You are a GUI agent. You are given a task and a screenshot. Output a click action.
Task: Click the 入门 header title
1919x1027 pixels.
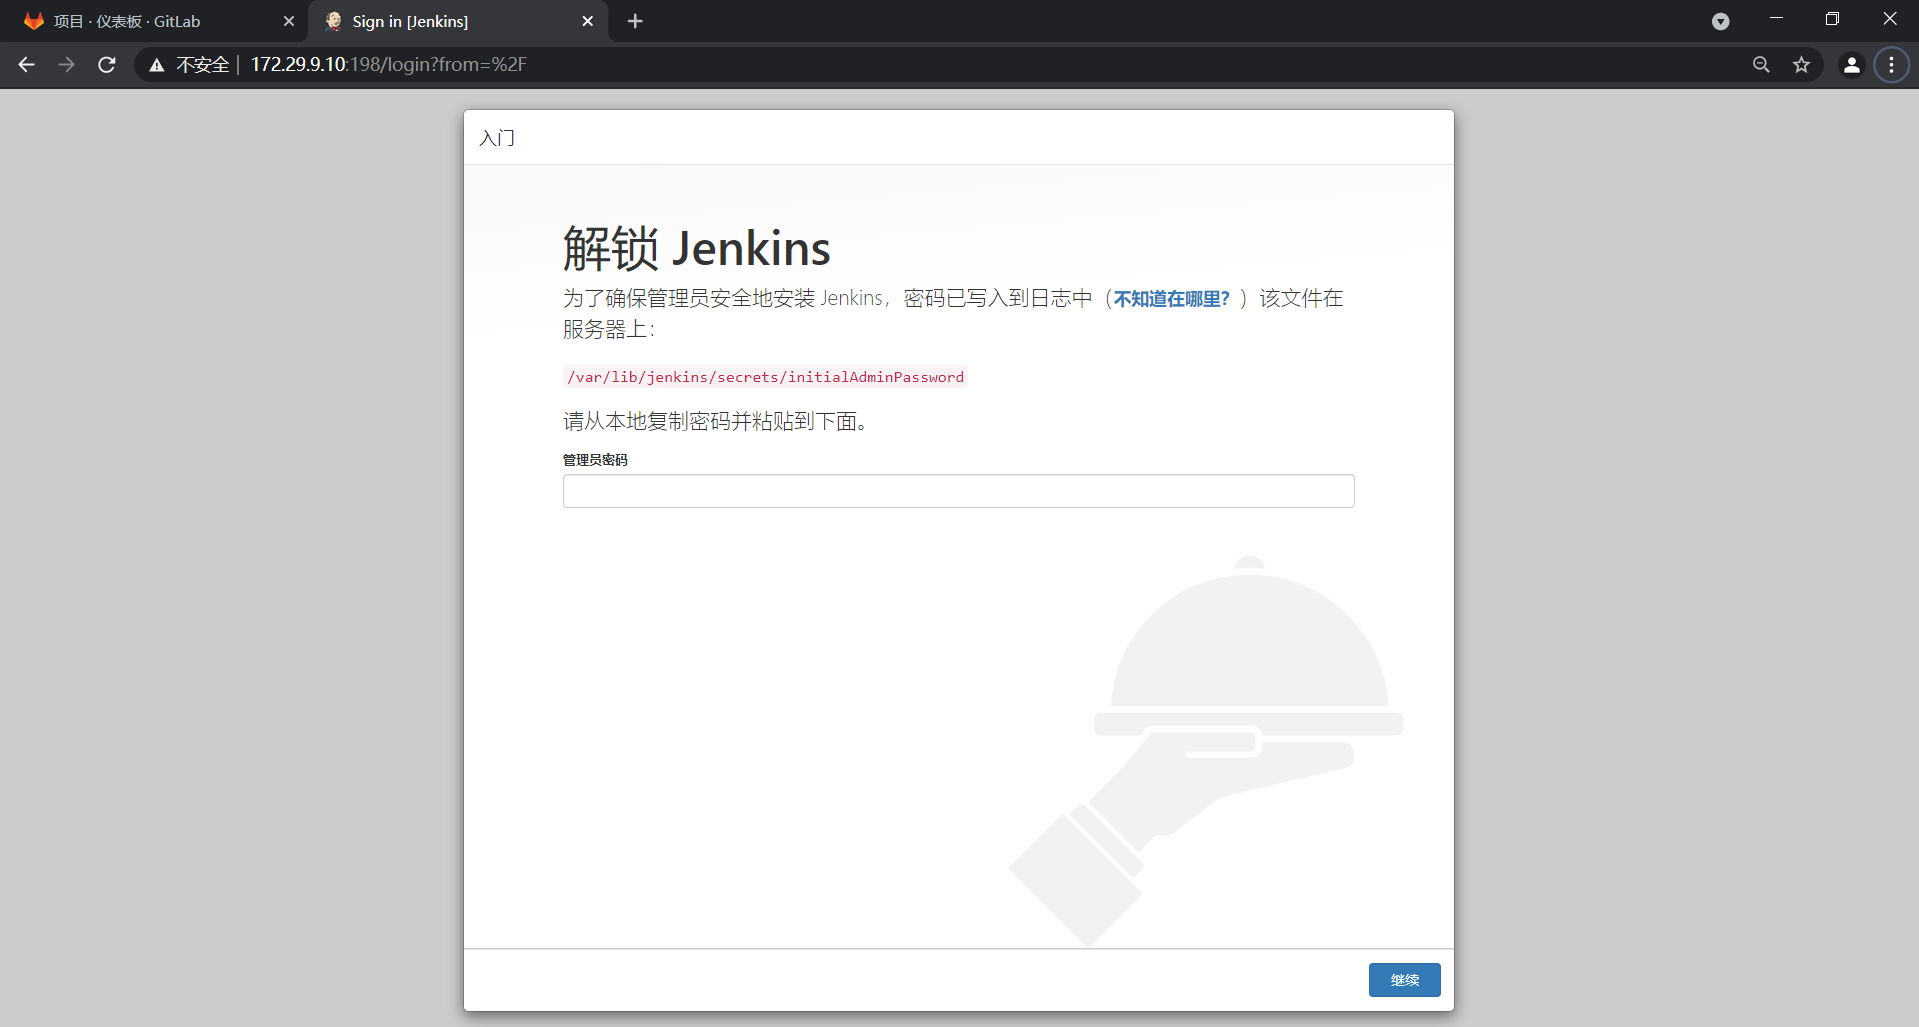(x=497, y=138)
